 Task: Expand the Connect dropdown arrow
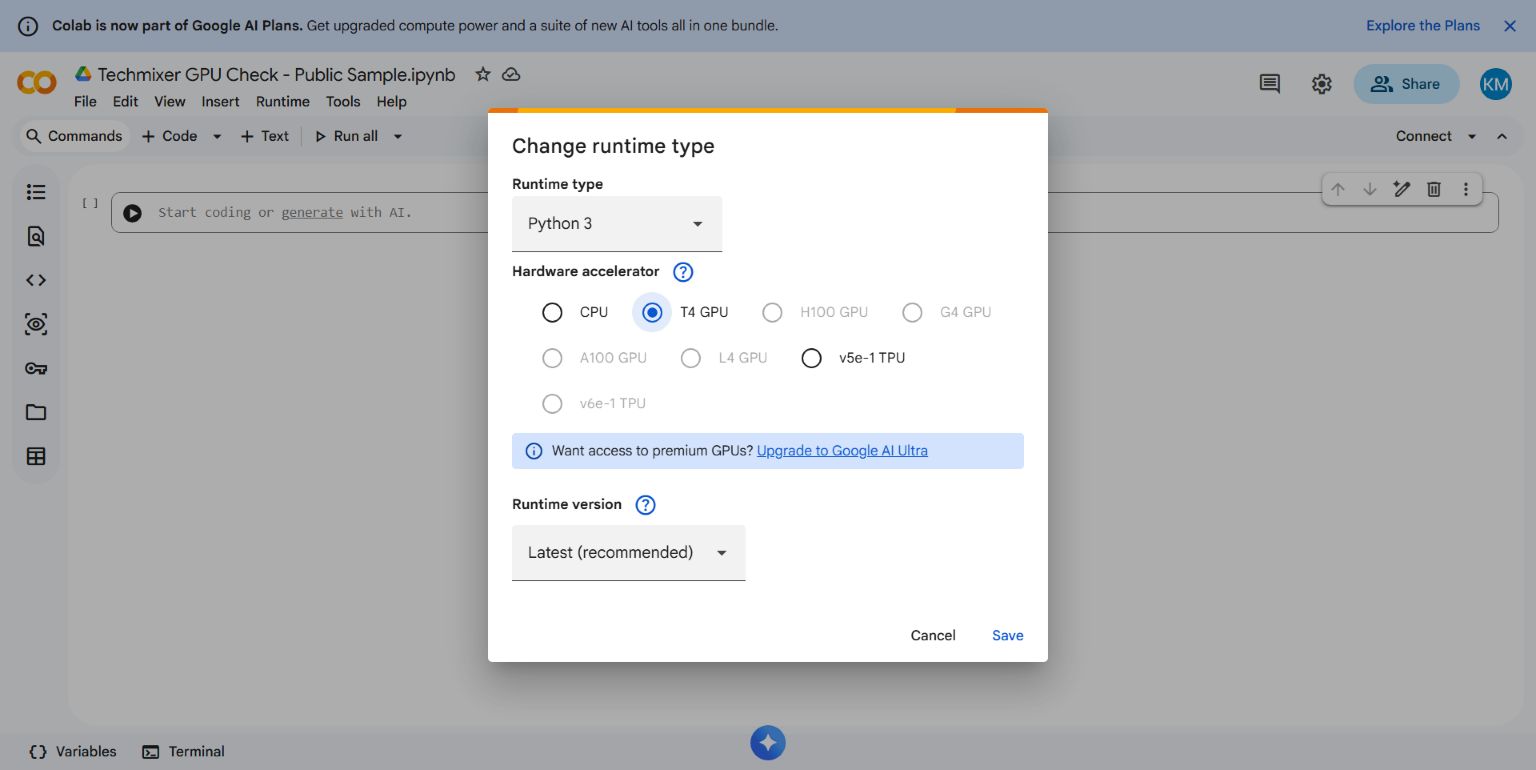[1472, 137]
